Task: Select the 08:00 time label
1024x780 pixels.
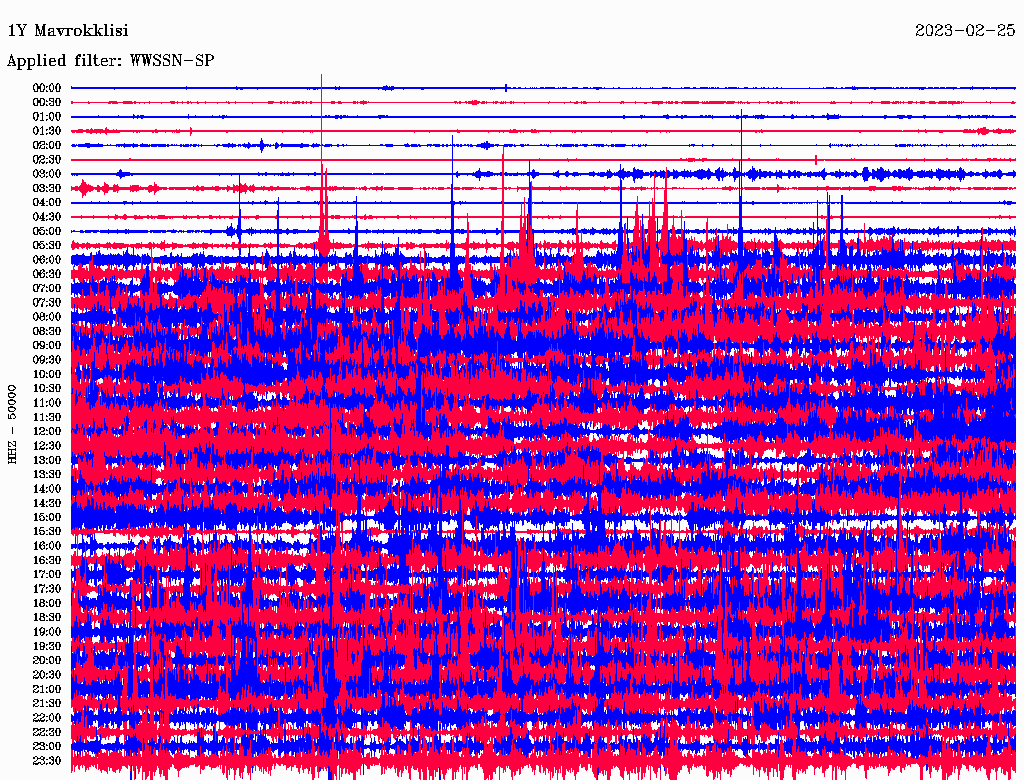Action: (47, 317)
